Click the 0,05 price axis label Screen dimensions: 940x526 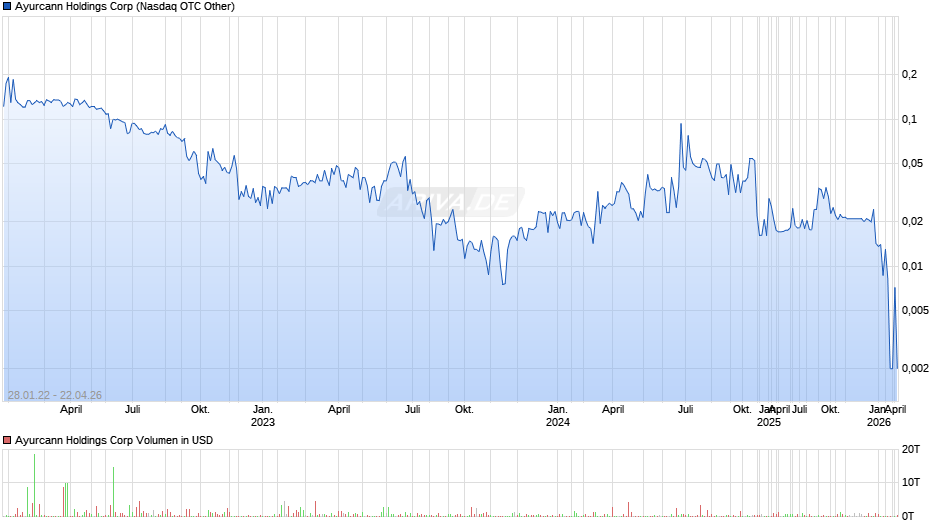912,163
